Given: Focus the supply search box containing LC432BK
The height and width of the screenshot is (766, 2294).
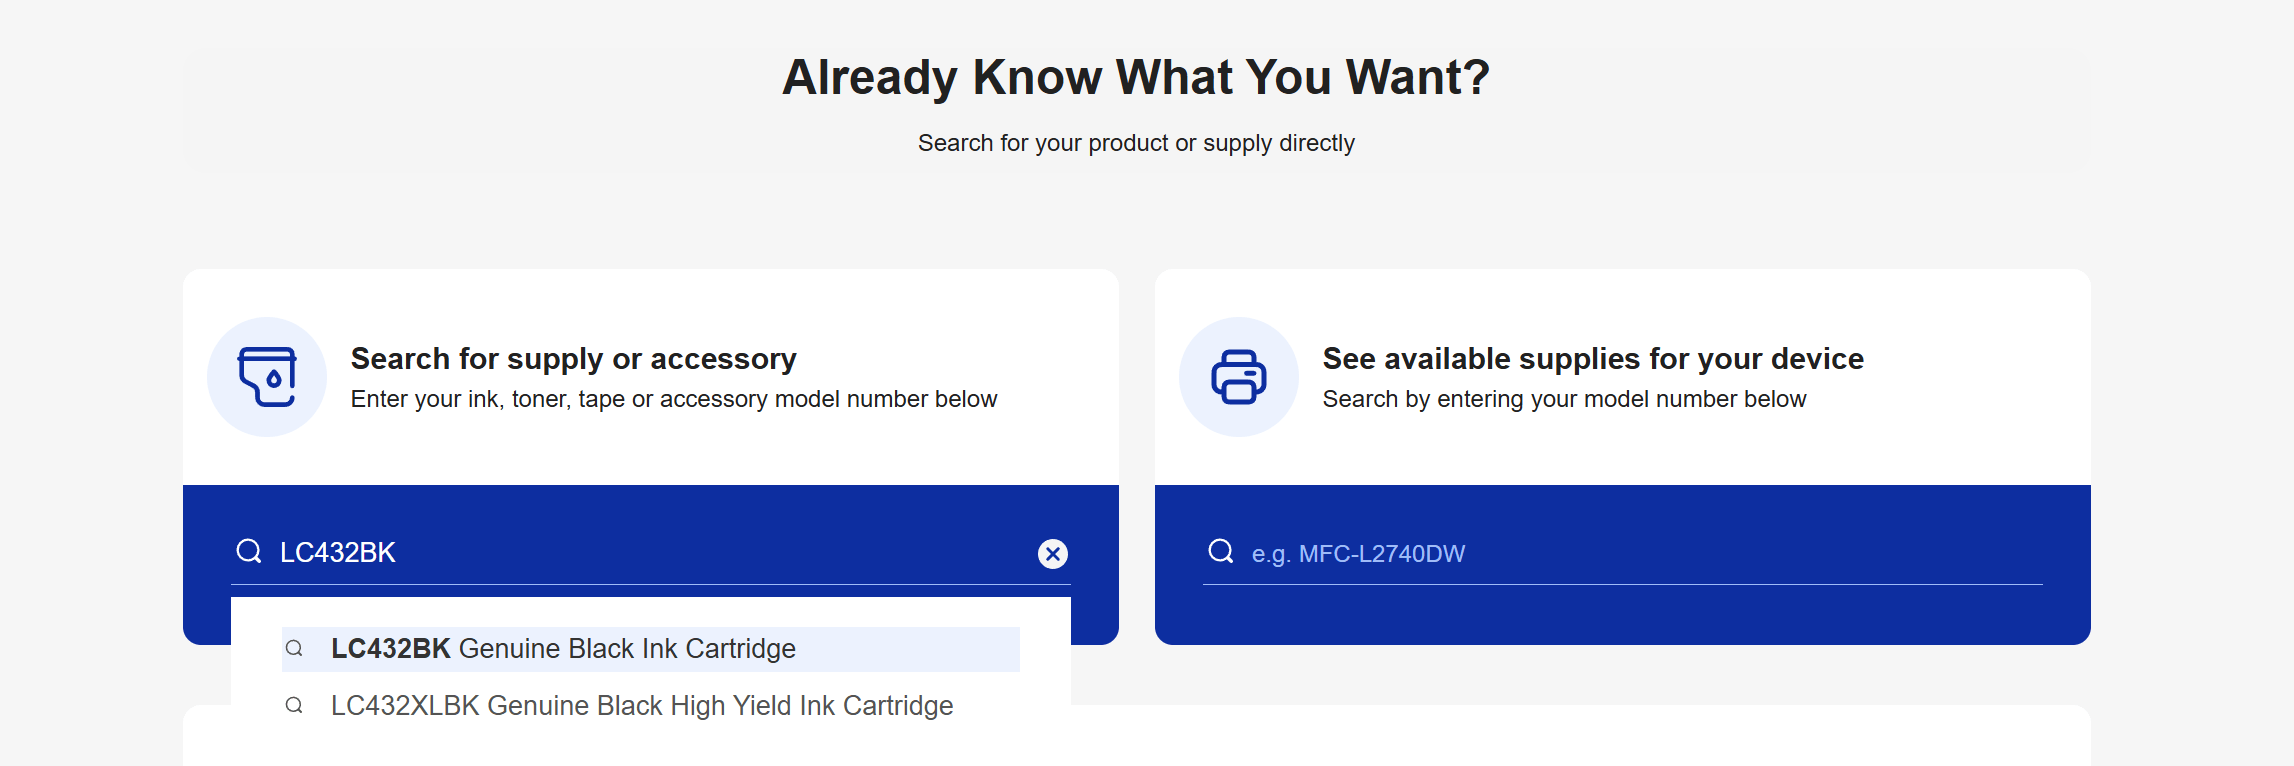Looking at the screenshot, I should tap(650, 553).
